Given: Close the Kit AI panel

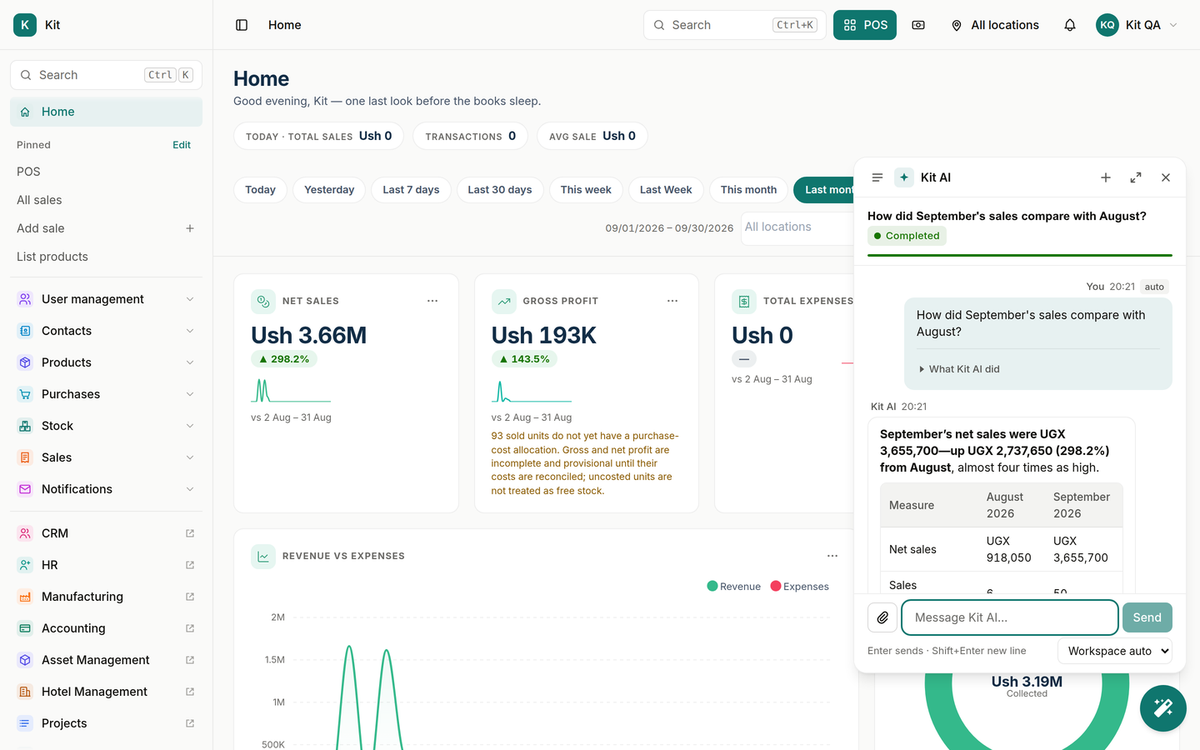Looking at the screenshot, I should [x=1166, y=177].
